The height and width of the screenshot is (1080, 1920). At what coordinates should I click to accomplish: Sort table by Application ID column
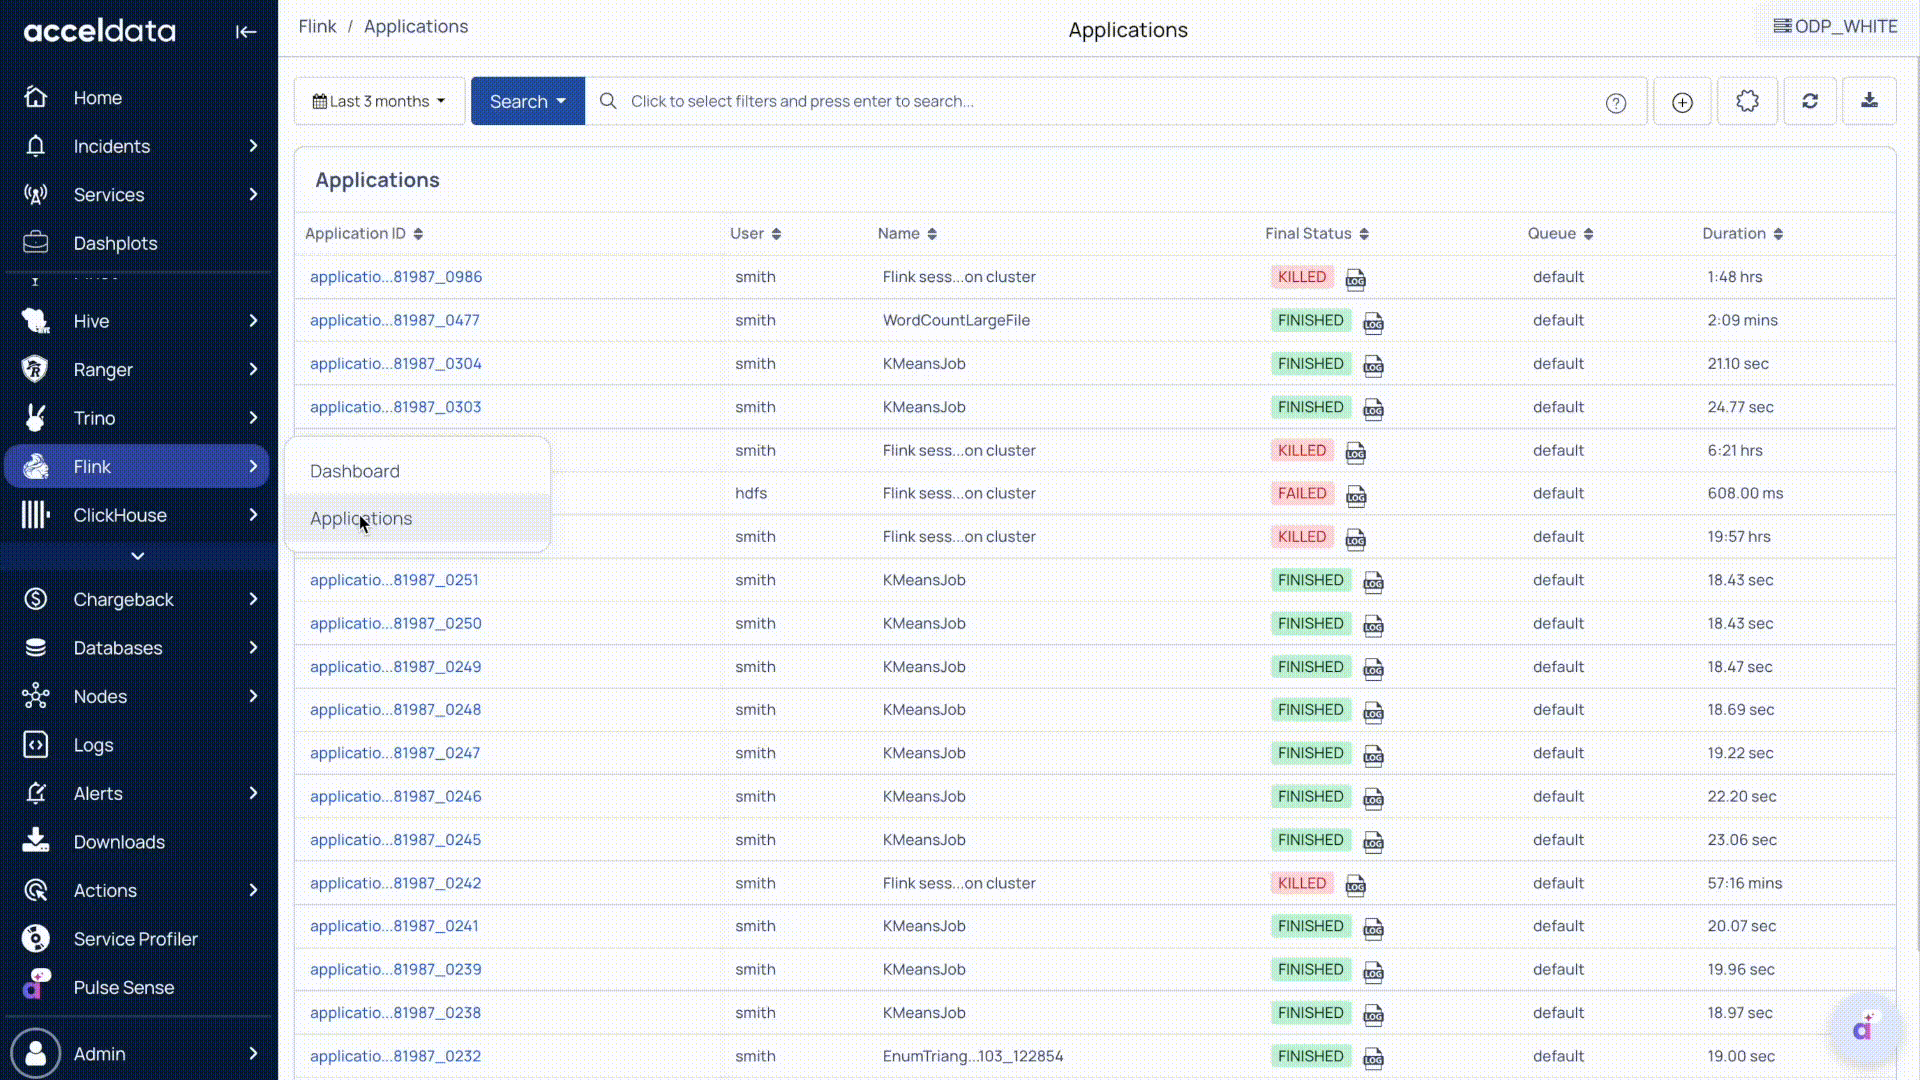[418, 234]
